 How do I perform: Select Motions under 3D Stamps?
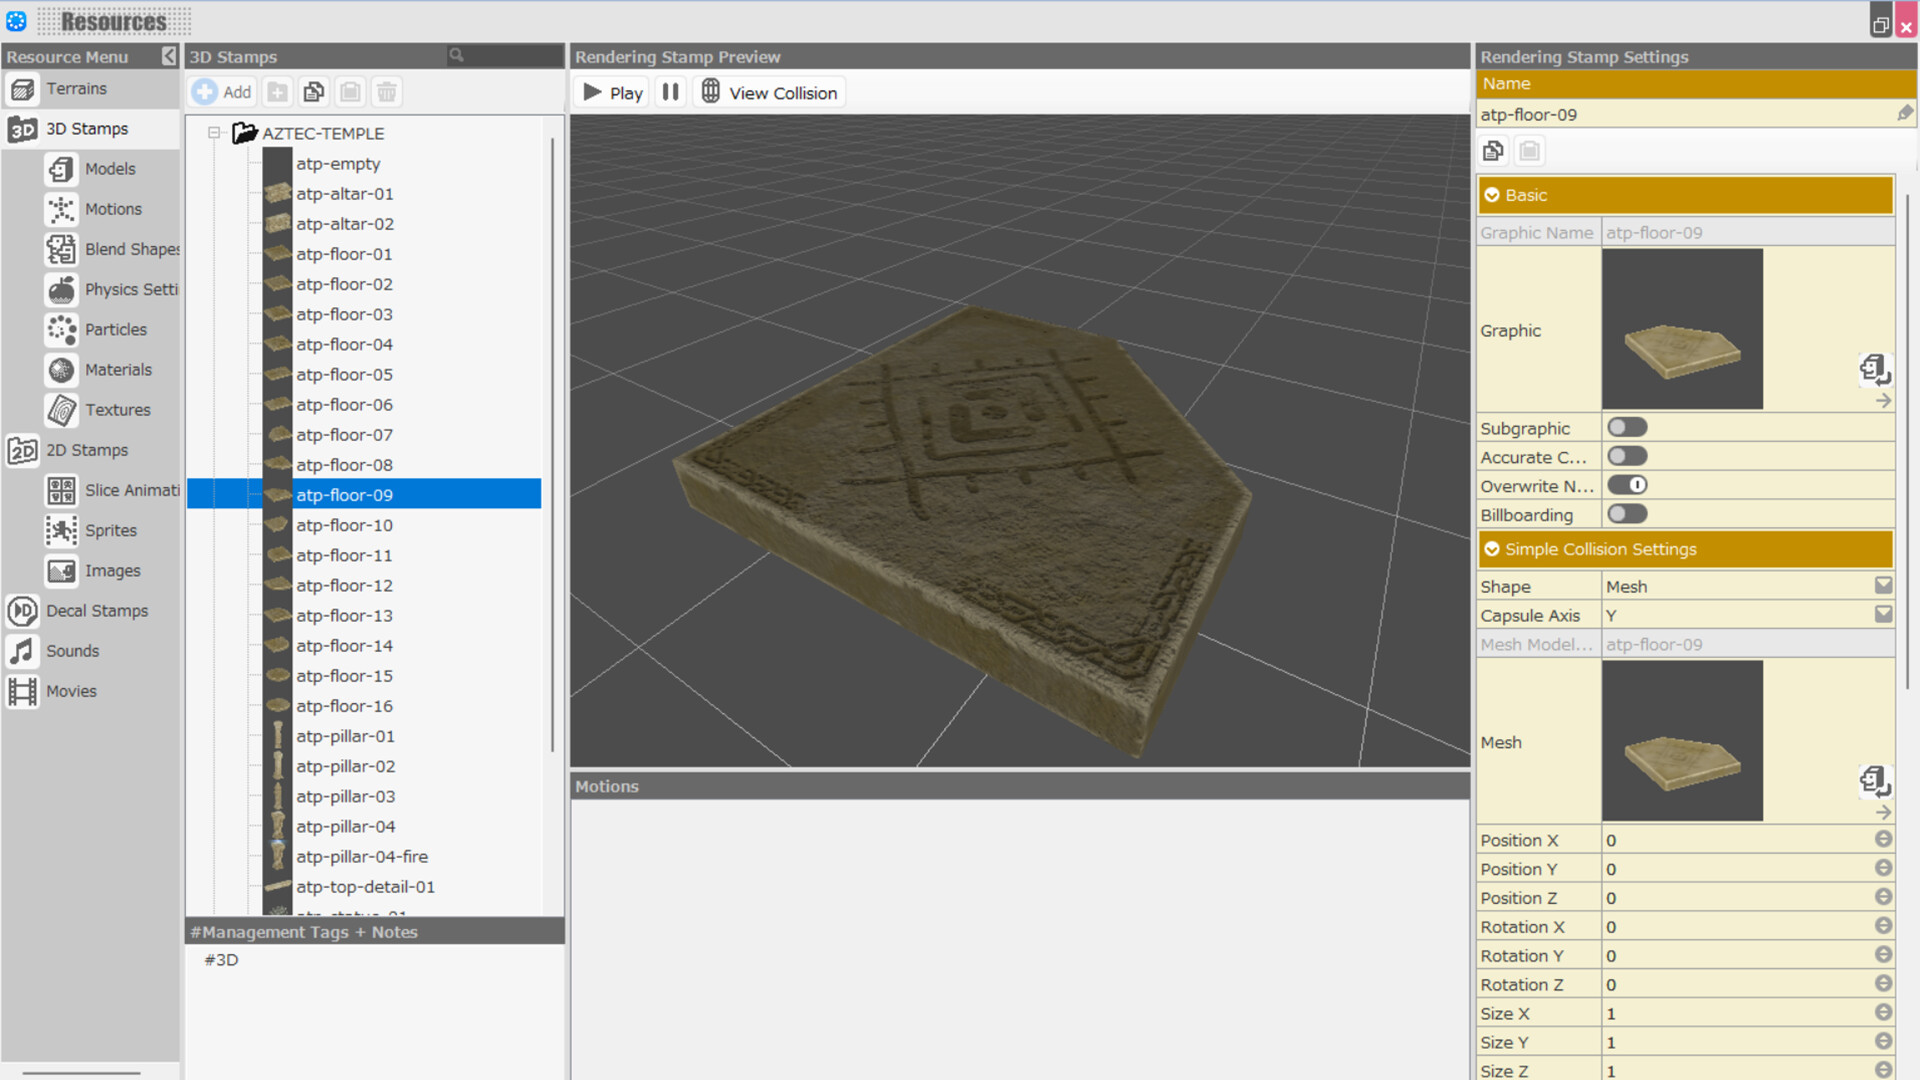(x=113, y=209)
